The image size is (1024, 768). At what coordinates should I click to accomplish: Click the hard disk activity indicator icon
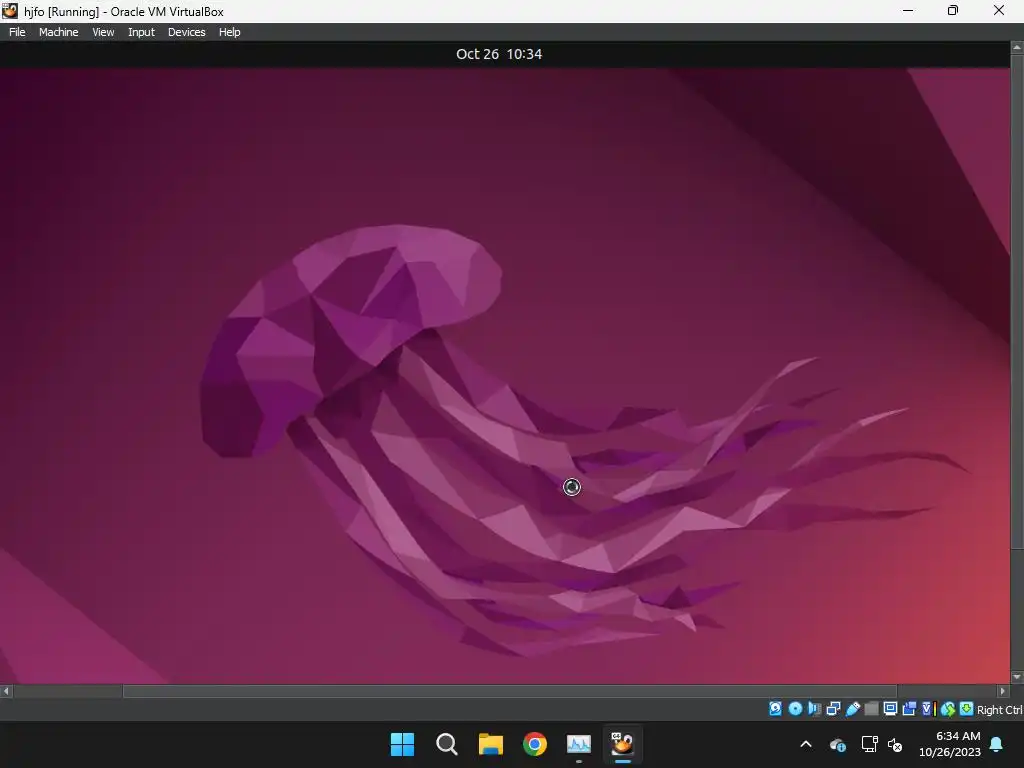(x=775, y=709)
